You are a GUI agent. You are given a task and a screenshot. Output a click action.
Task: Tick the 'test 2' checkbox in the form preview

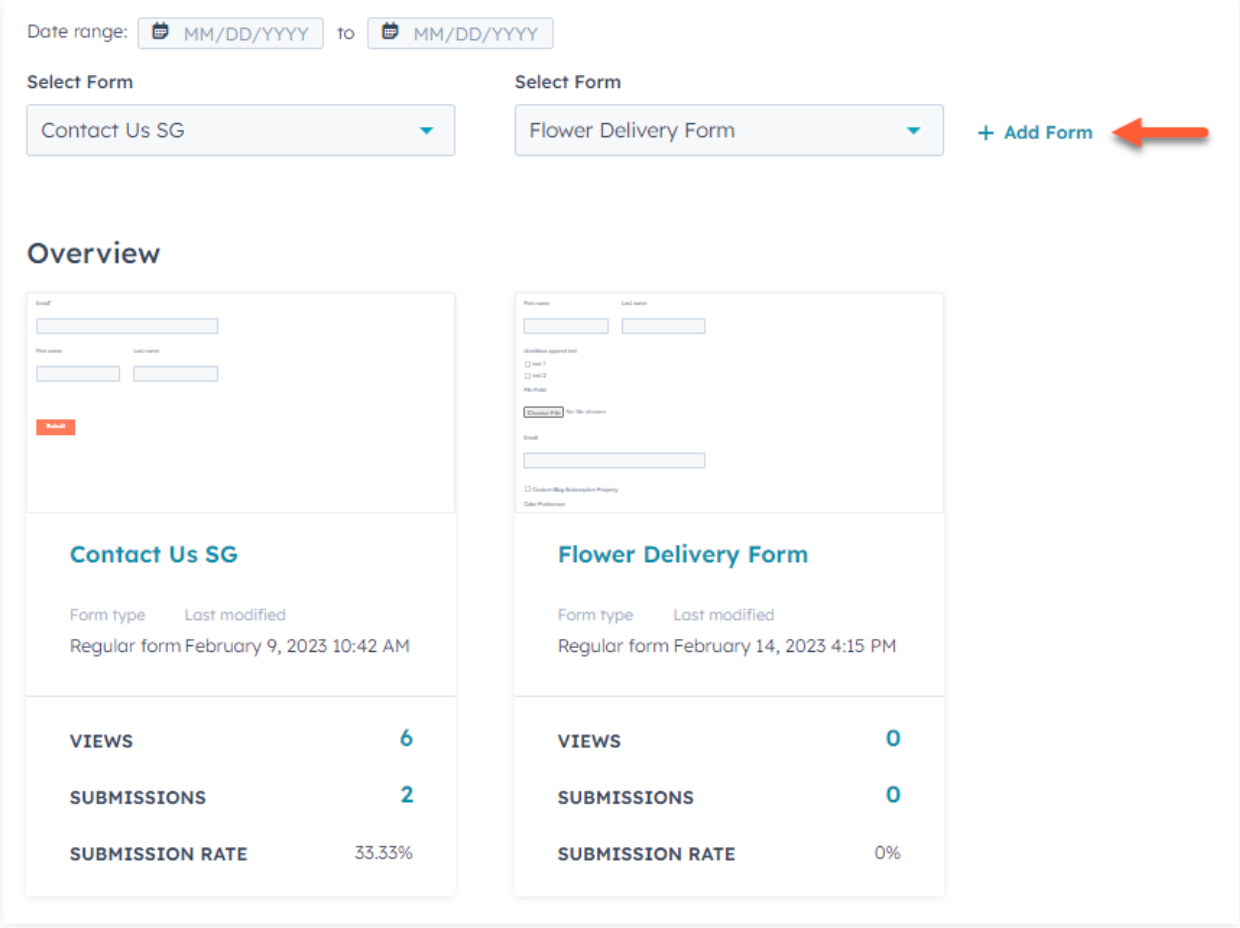click(x=527, y=376)
